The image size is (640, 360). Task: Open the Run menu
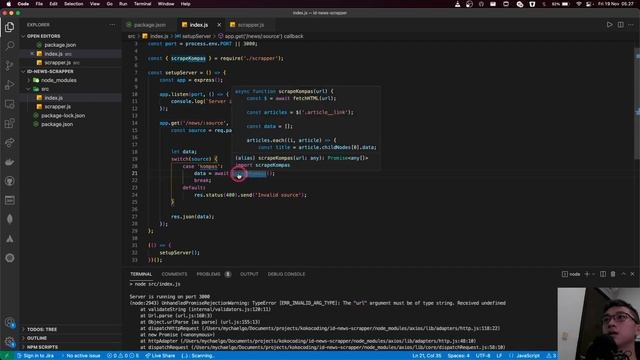(123, 4)
